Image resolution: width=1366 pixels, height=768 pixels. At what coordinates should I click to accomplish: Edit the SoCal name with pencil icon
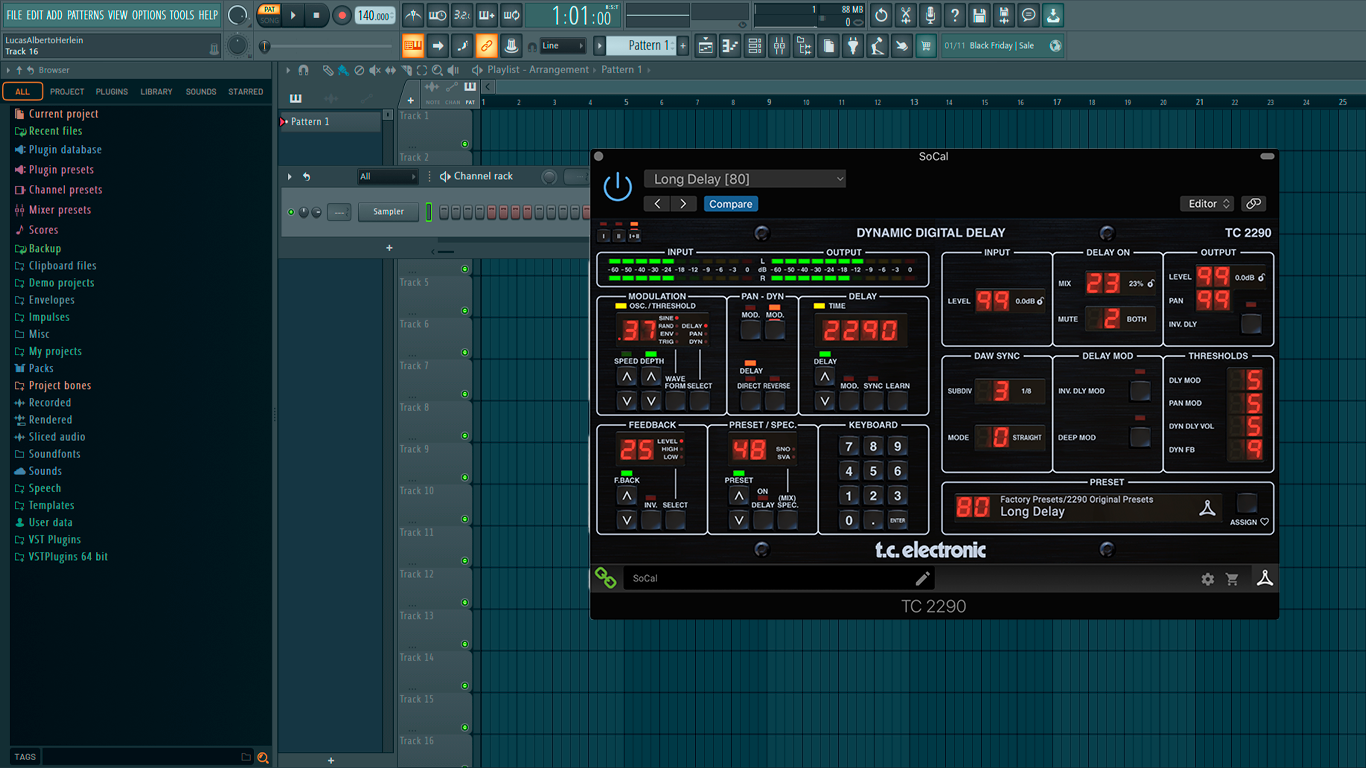pos(922,578)
